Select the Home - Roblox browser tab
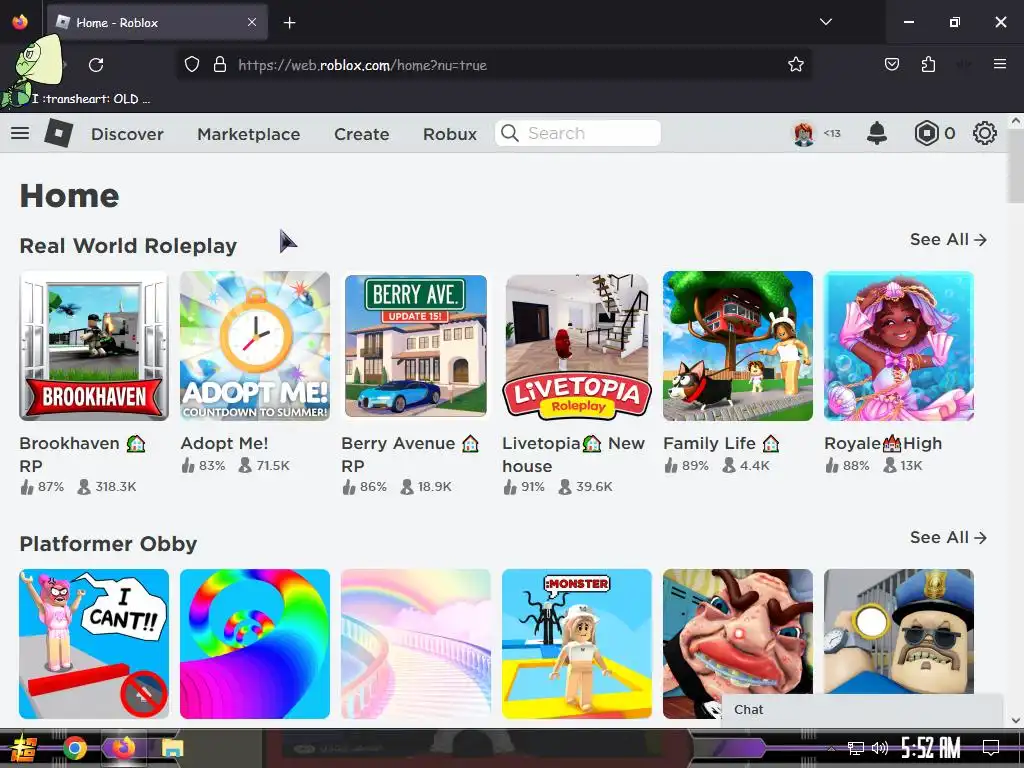The image size is (1024, 768). pyautogui.click(x=157, y=23)
